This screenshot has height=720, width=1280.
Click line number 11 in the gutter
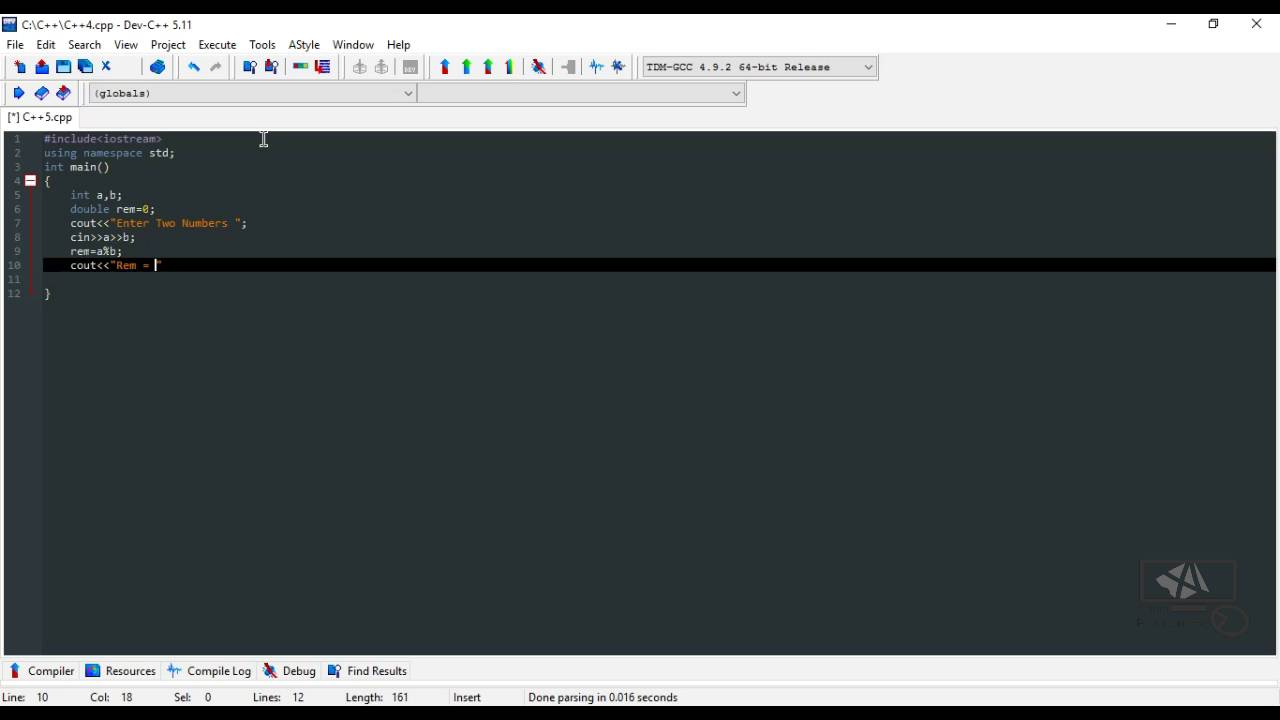(x=14, y=279)
